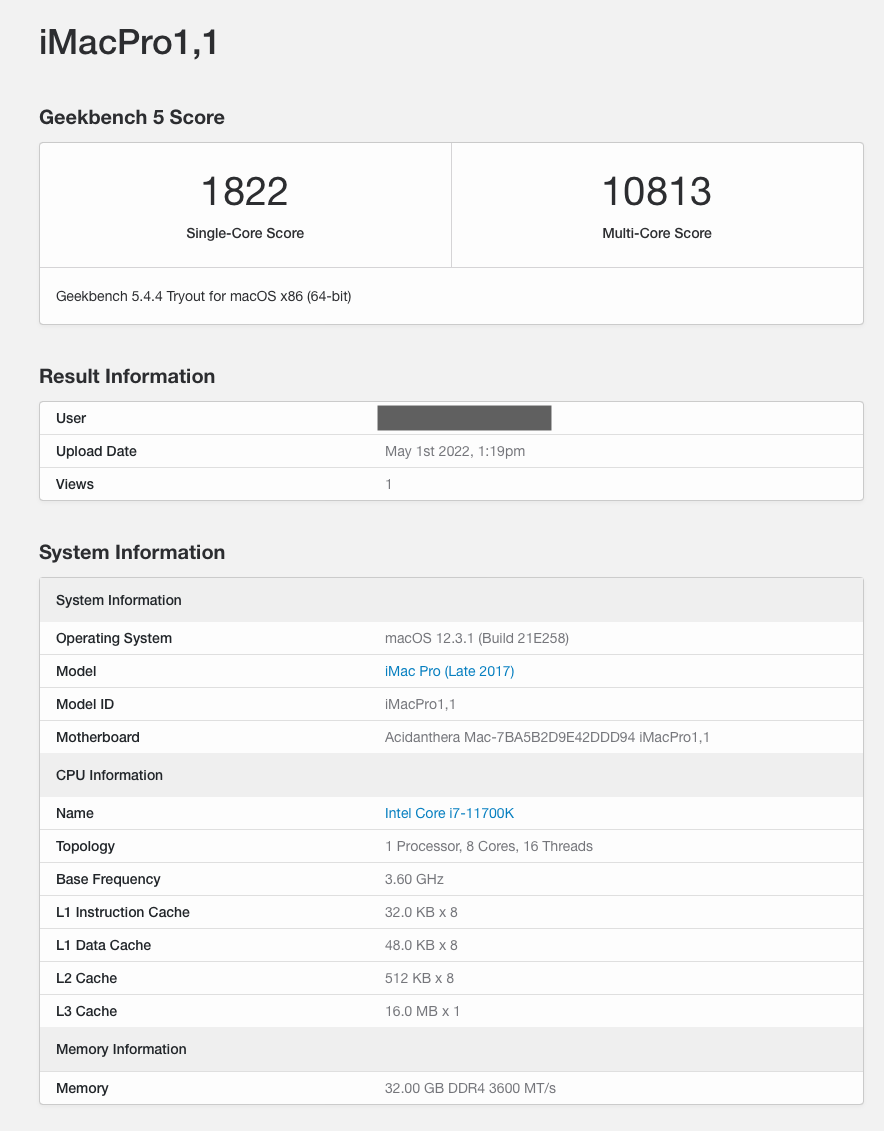Select L1 instruction cache value '32.0 KB x 8'
The height and width of the screenshot is (1131, 884).
tap(421, 913)
